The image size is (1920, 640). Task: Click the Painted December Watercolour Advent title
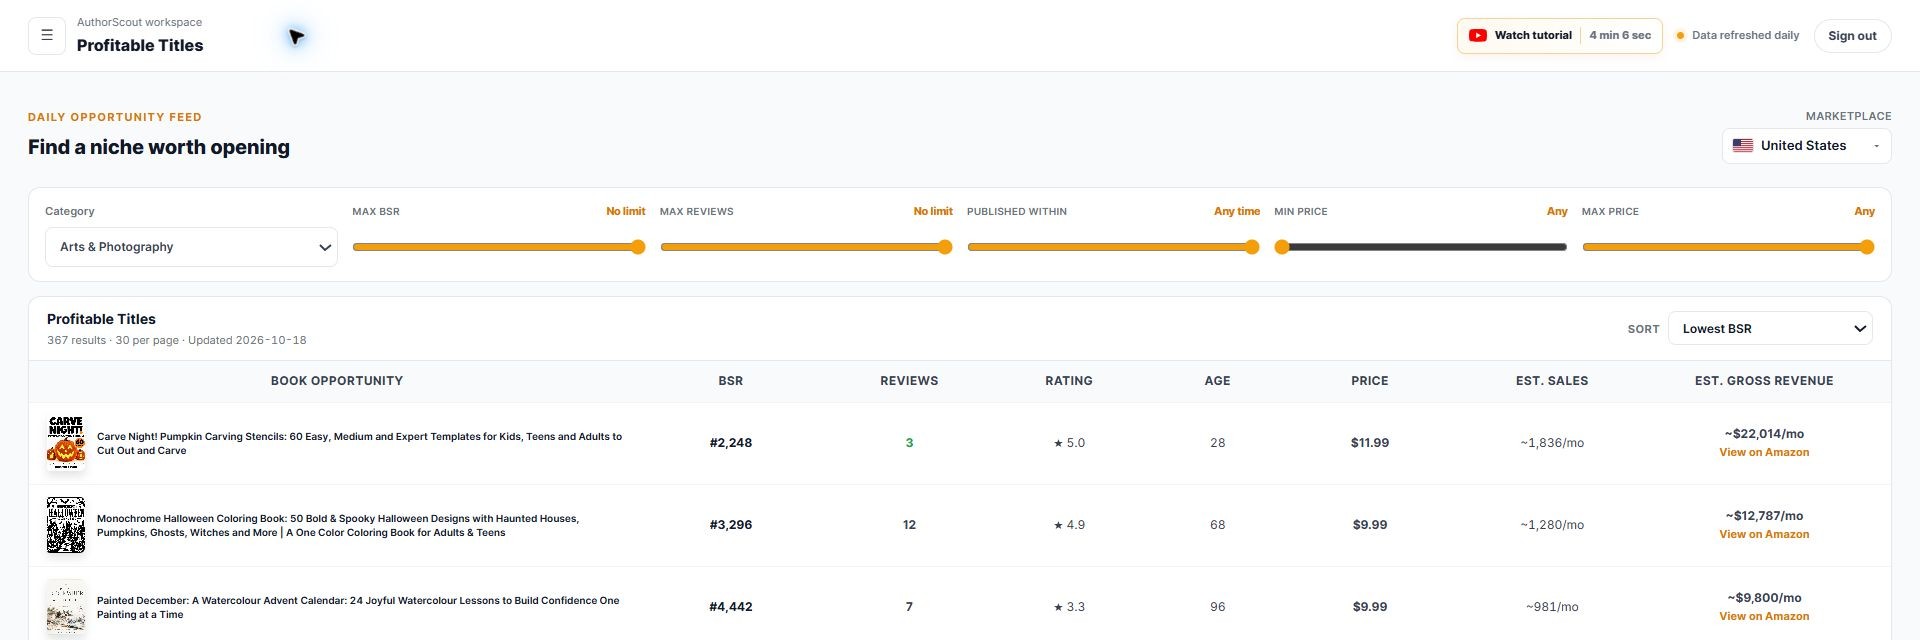(358, 608)
